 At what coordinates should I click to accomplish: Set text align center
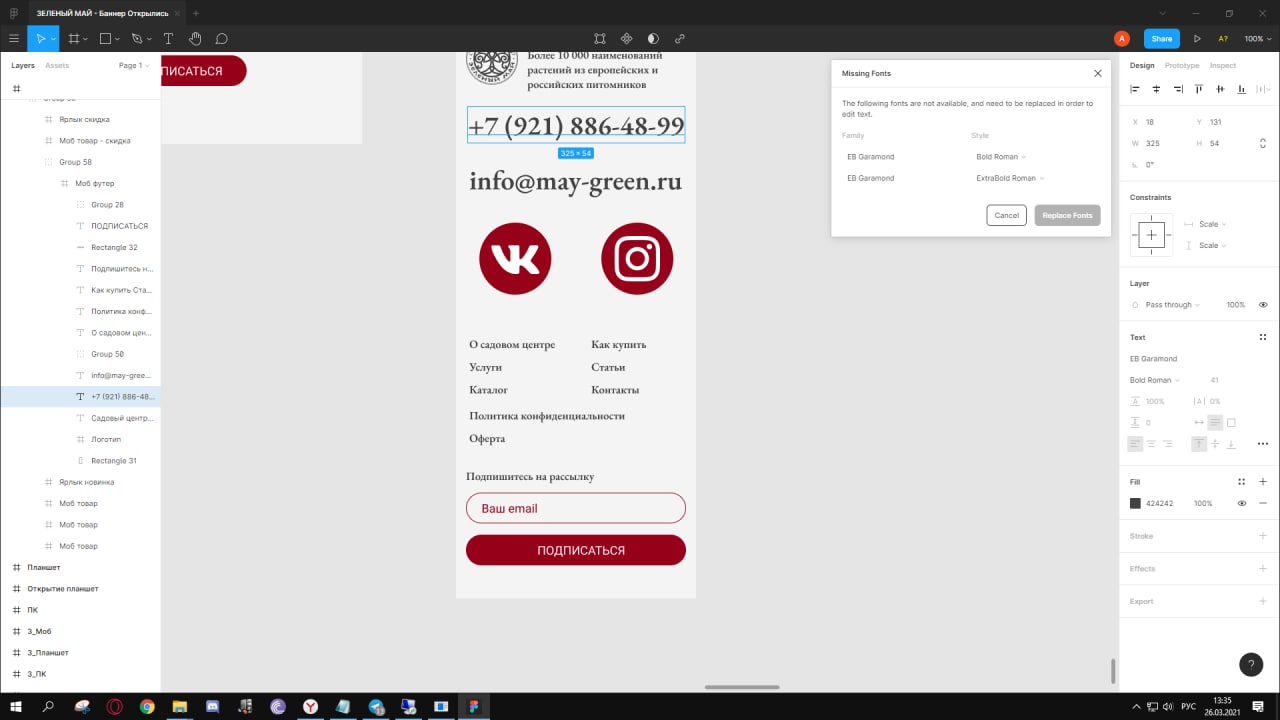[x=1151, y=444]
